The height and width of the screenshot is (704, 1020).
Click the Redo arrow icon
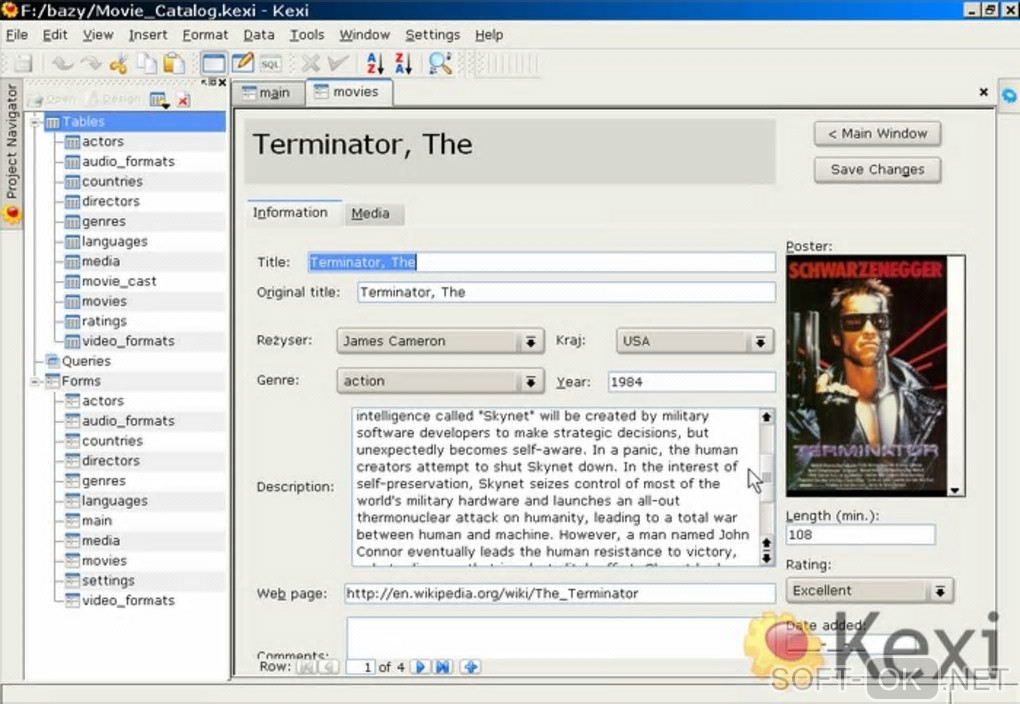(90, 63)
